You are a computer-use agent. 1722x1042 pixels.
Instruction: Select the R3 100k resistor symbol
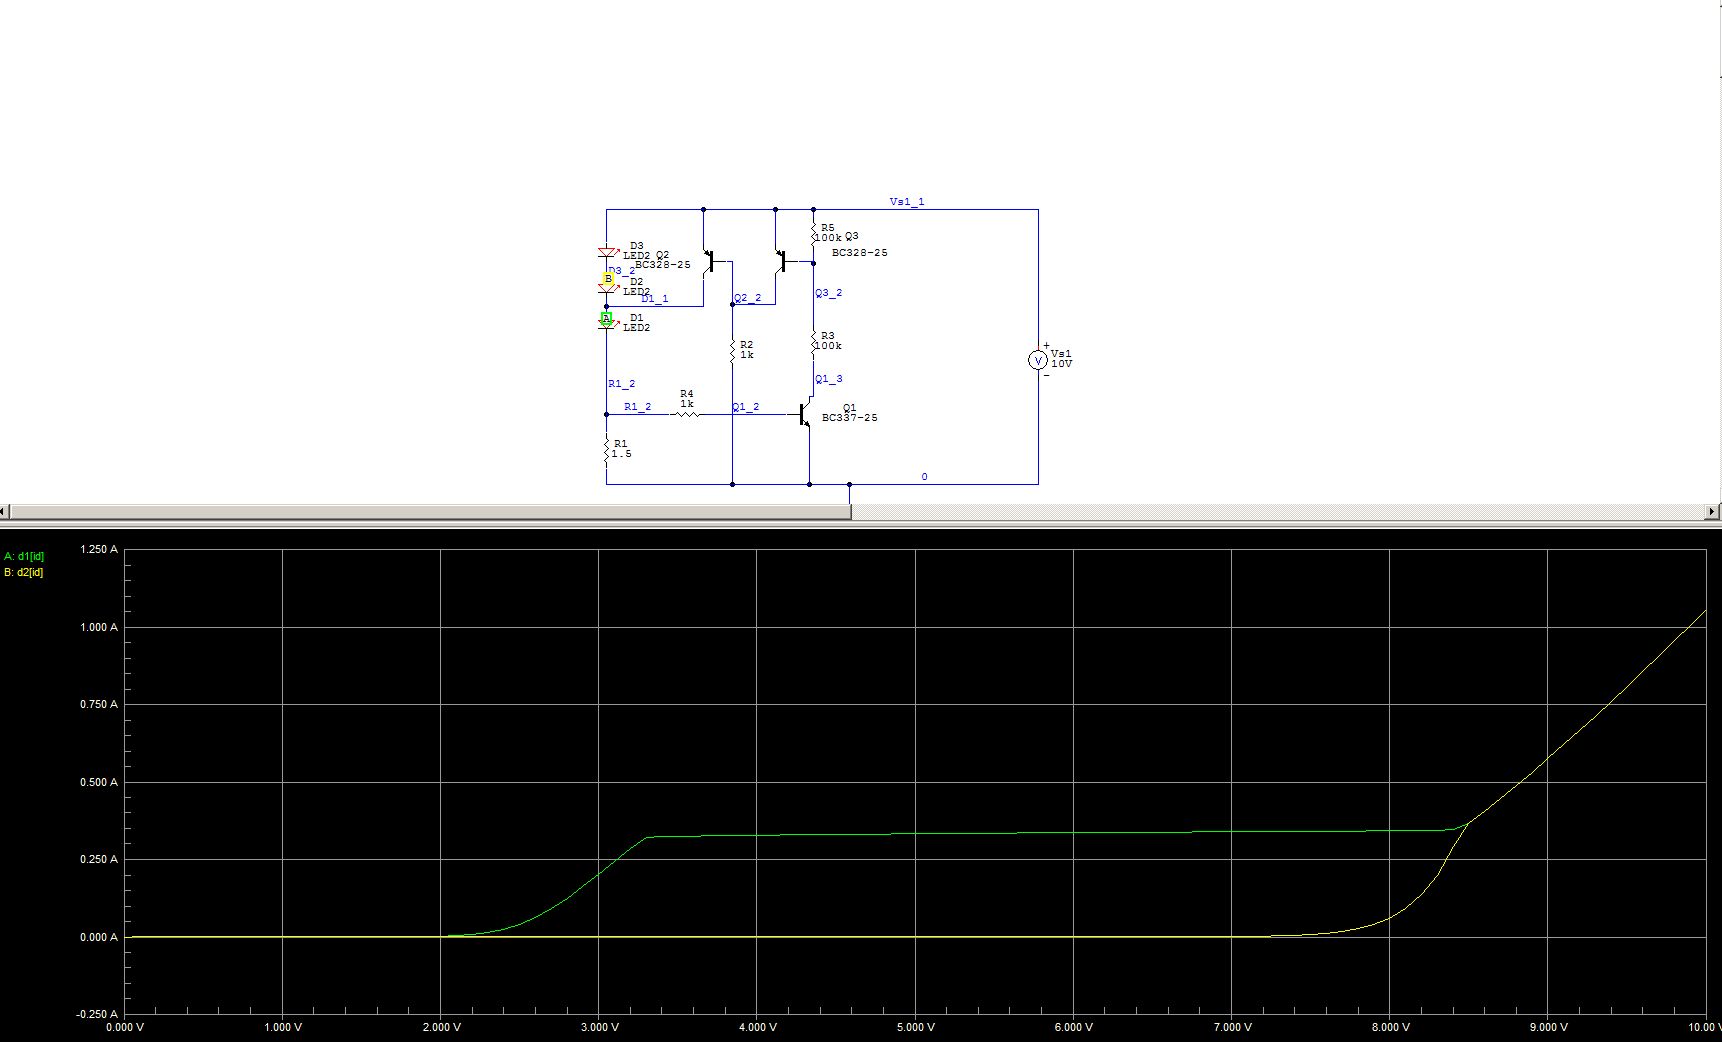coord(813,342)
